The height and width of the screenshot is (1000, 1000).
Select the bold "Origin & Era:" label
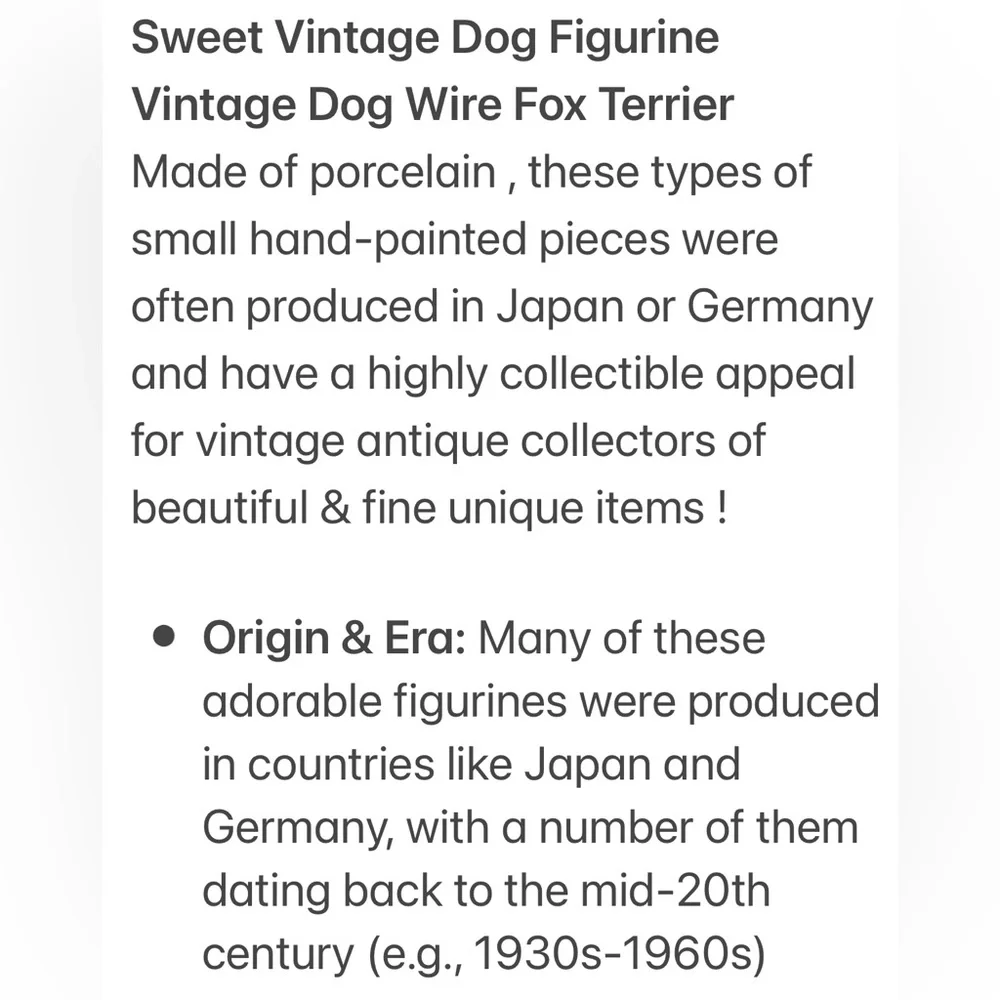point(334,638)
